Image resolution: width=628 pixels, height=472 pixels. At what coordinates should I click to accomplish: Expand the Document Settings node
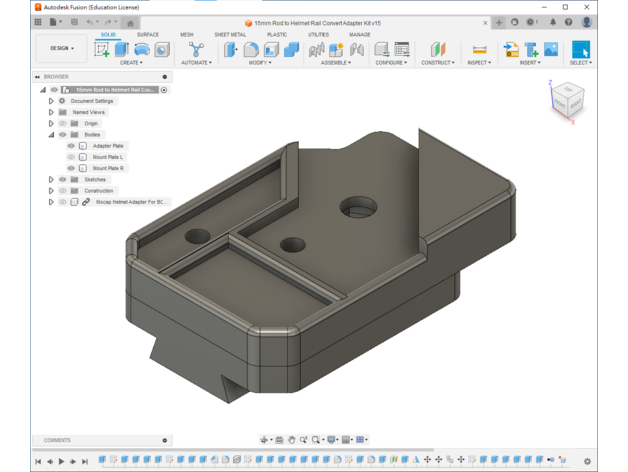pyautogui.click(x=51, y=101)
